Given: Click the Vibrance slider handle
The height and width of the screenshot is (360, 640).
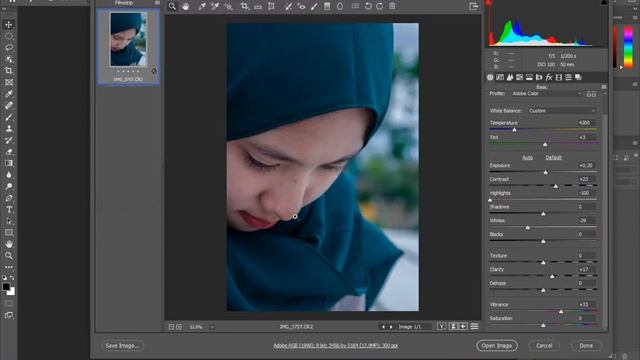Looking at the screenshot, I should pos(561,311).
